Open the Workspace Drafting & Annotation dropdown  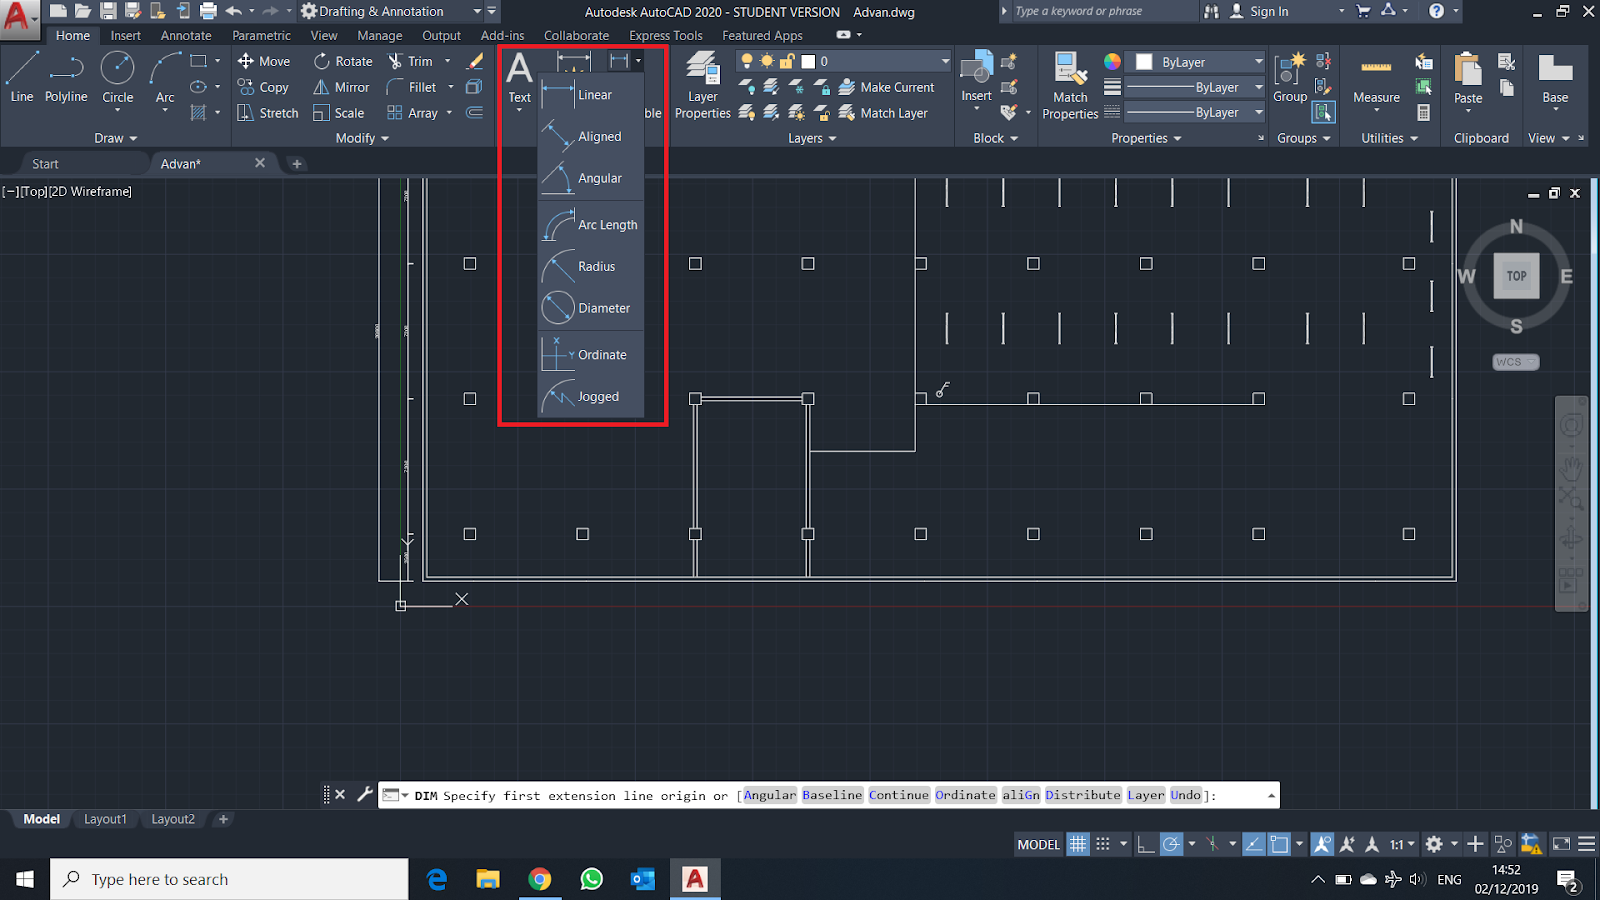(x=477, y=11)
